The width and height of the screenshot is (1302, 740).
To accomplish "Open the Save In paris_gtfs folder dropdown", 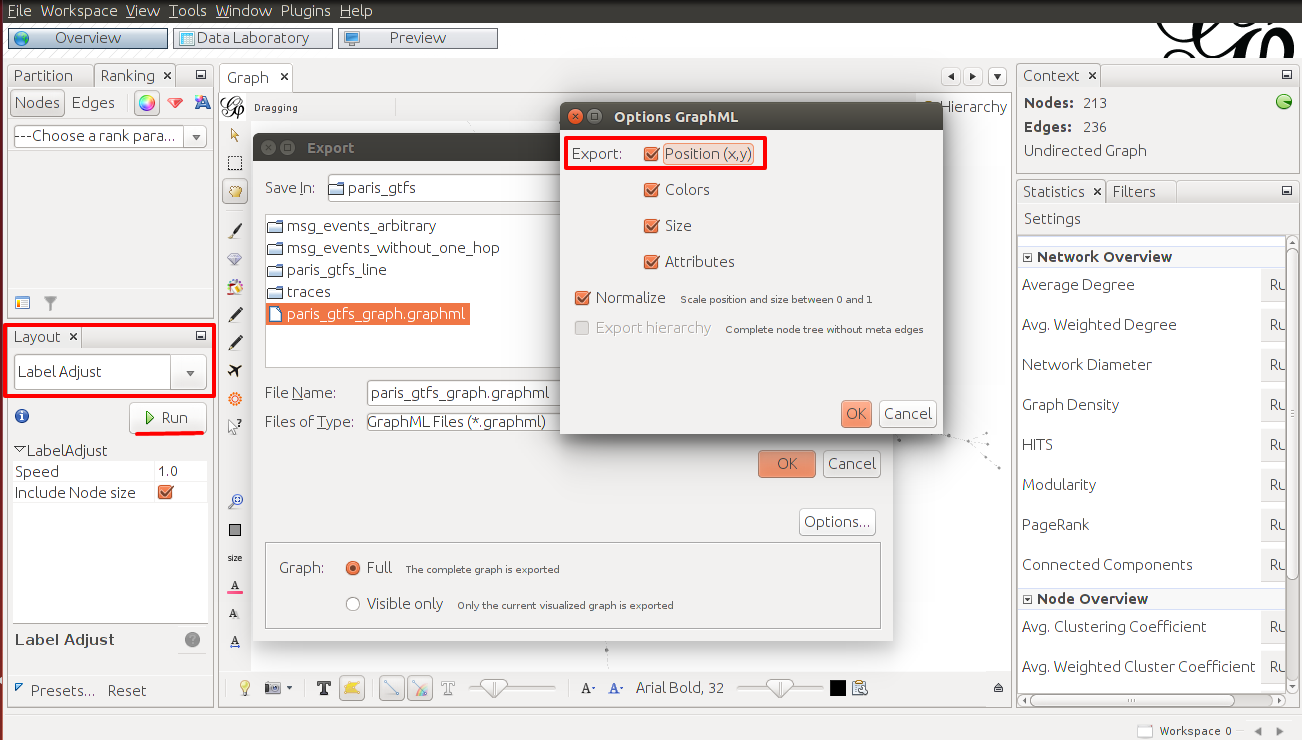I will click(x=443, y=188).
